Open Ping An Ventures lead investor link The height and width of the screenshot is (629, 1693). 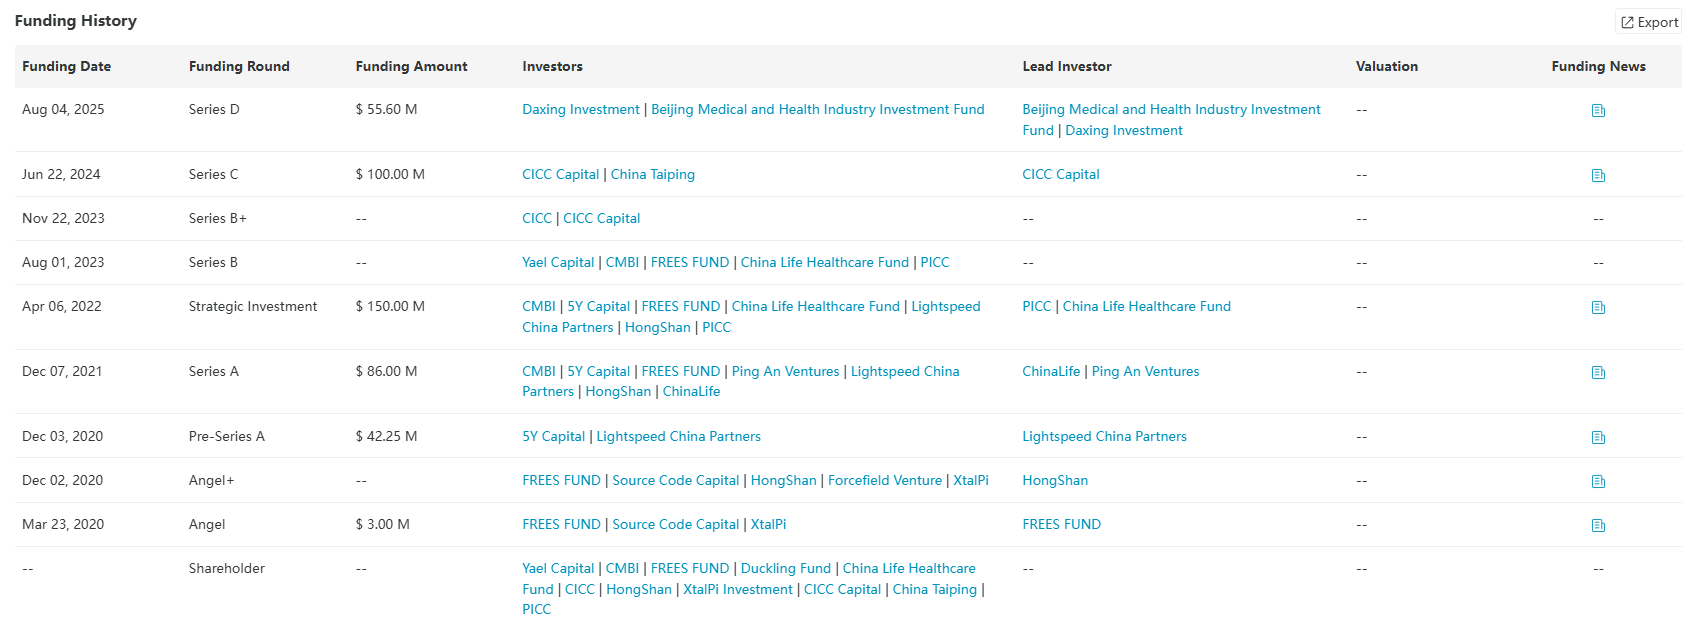coord(1145,372)
